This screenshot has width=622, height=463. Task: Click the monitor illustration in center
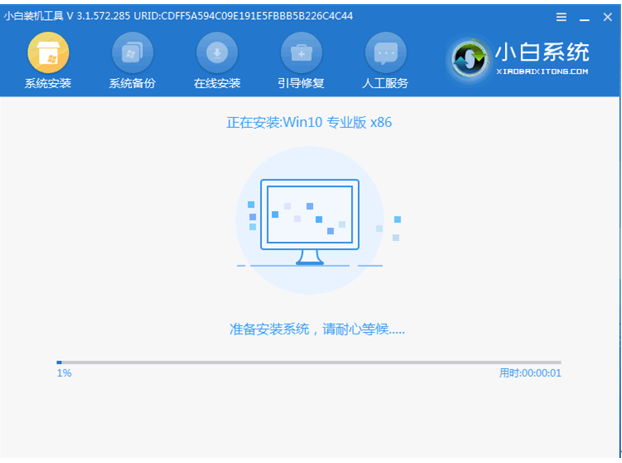point(309,218)
